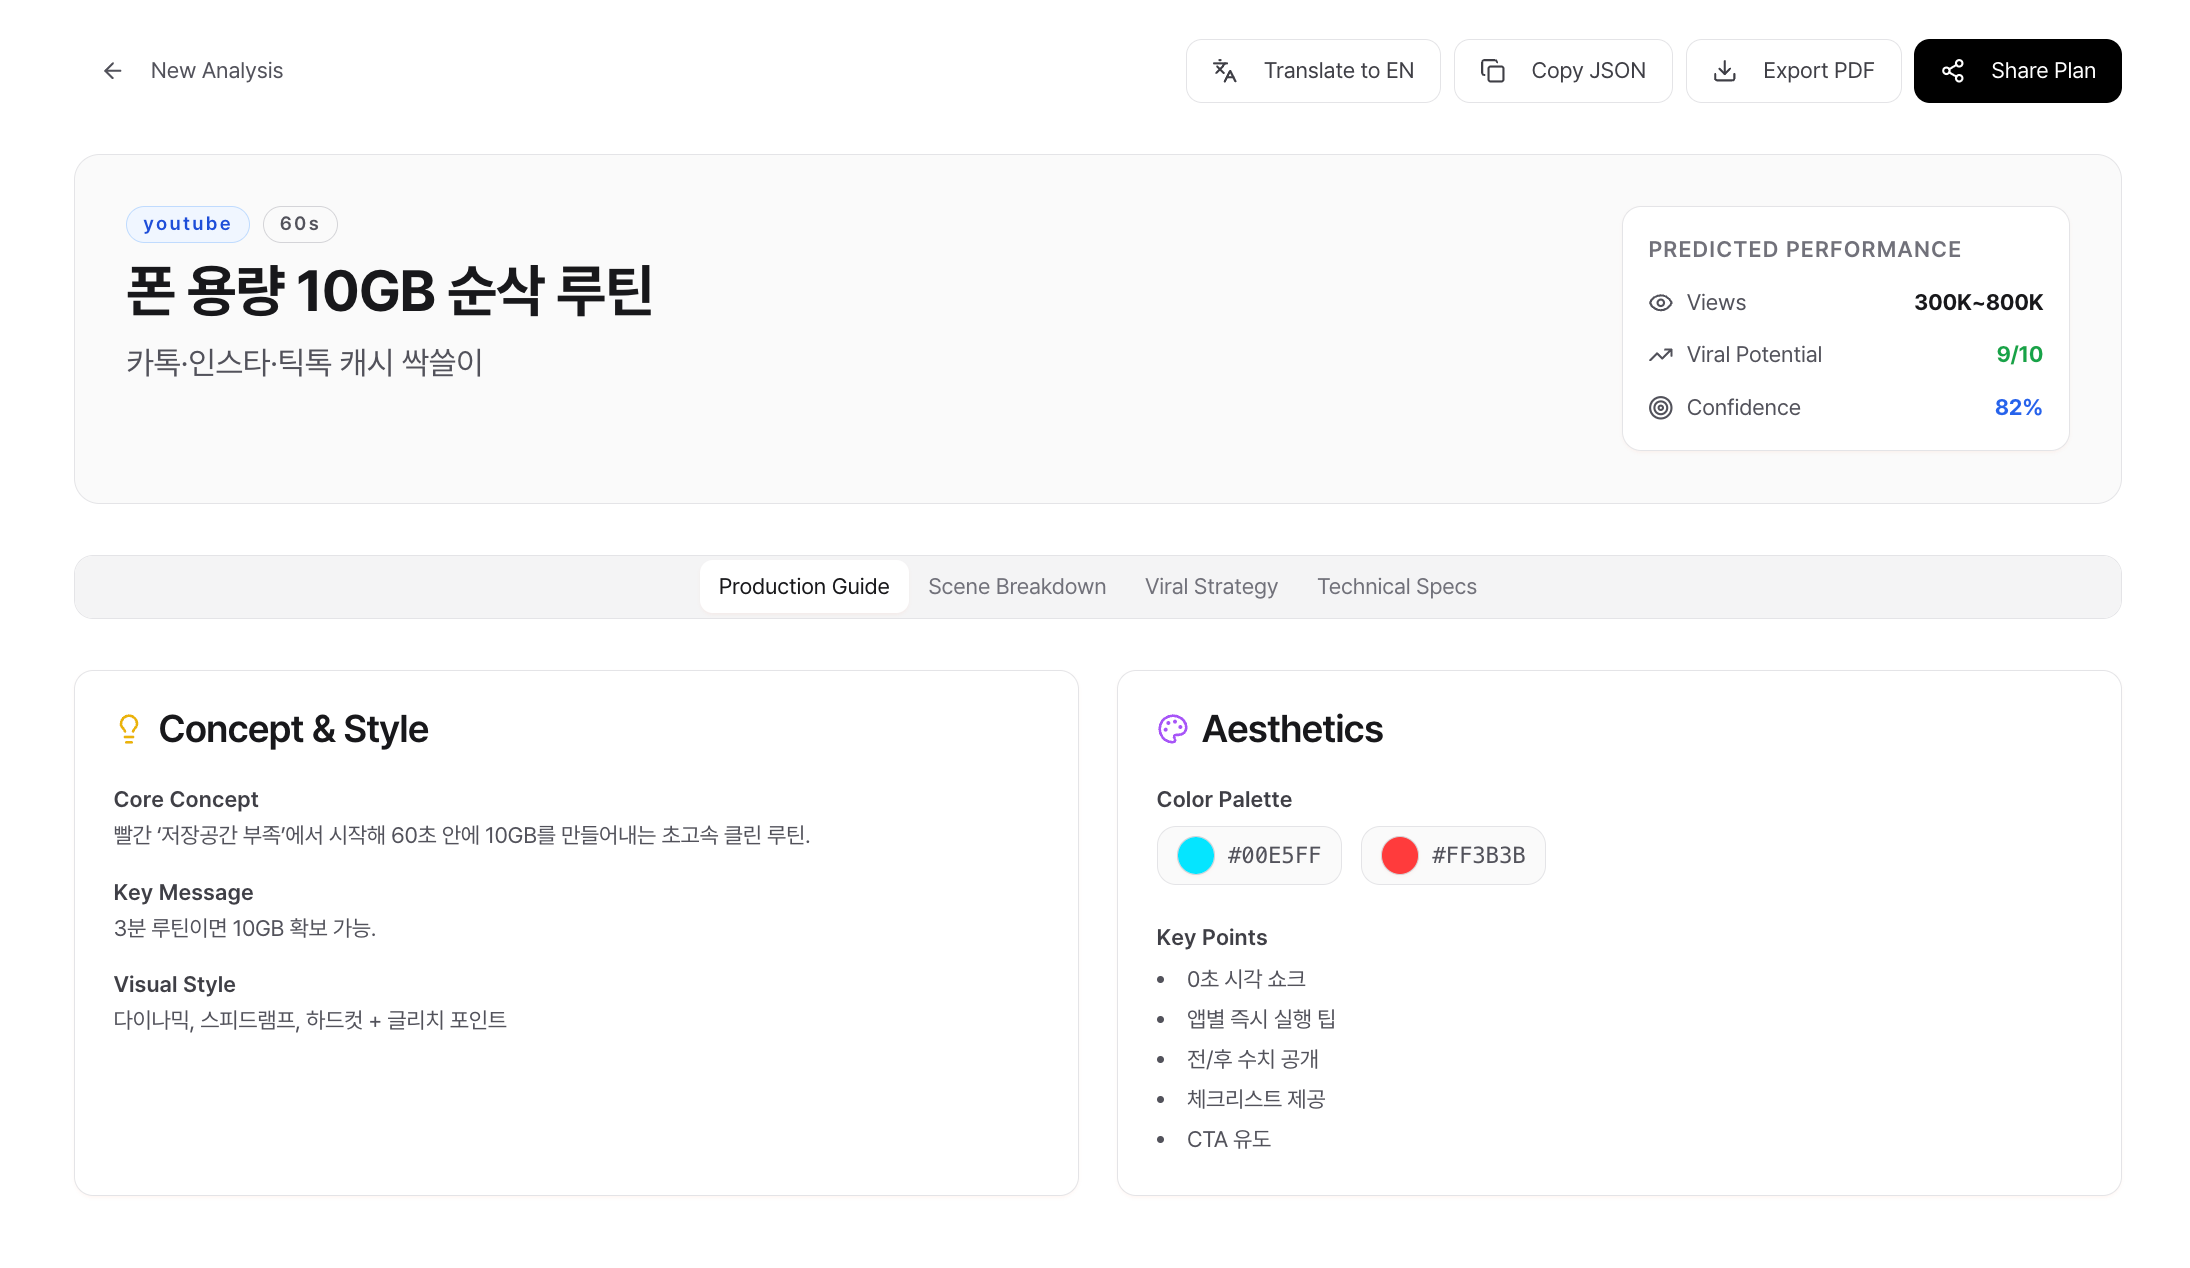Image resolution: width=2190 pixels, height=1268 pixels.
Task: Select the cyan #00E5FF color swatch
Action: tap(1249, 855)
